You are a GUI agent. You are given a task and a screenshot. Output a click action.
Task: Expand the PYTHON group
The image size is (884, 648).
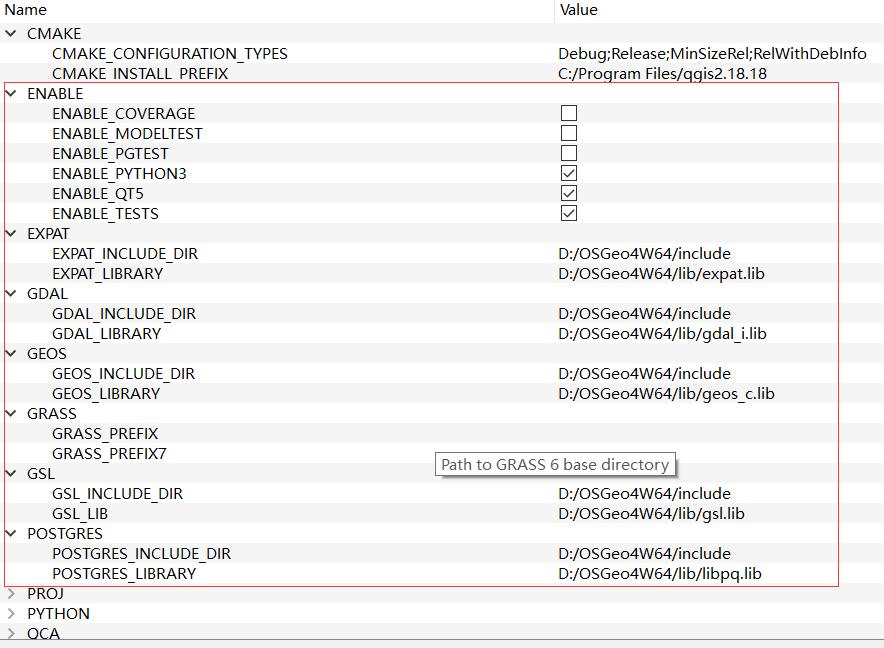pos(11,614)
